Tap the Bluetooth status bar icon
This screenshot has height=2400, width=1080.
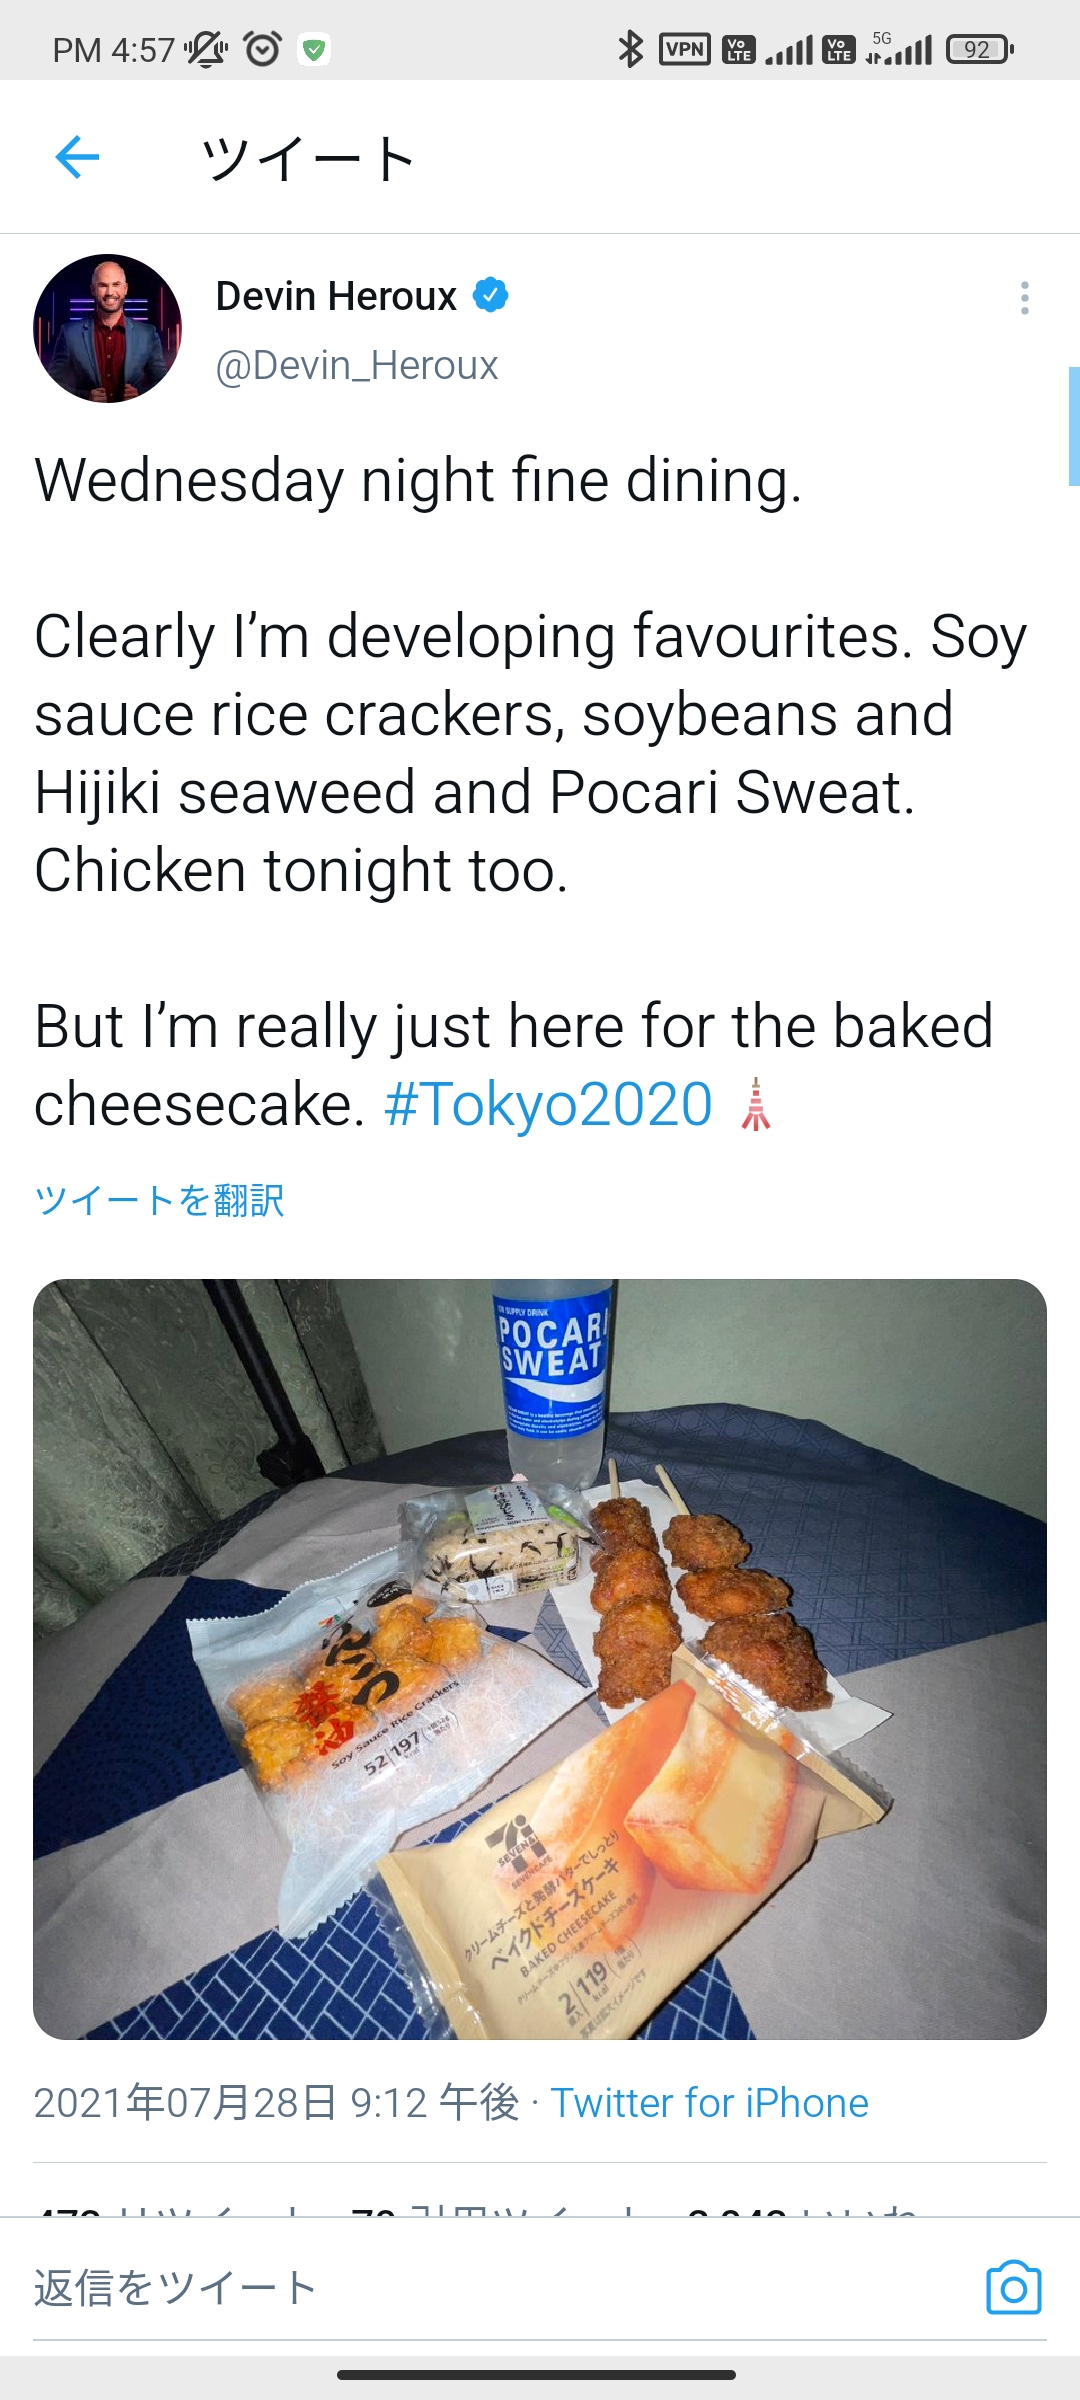(630, 49)
